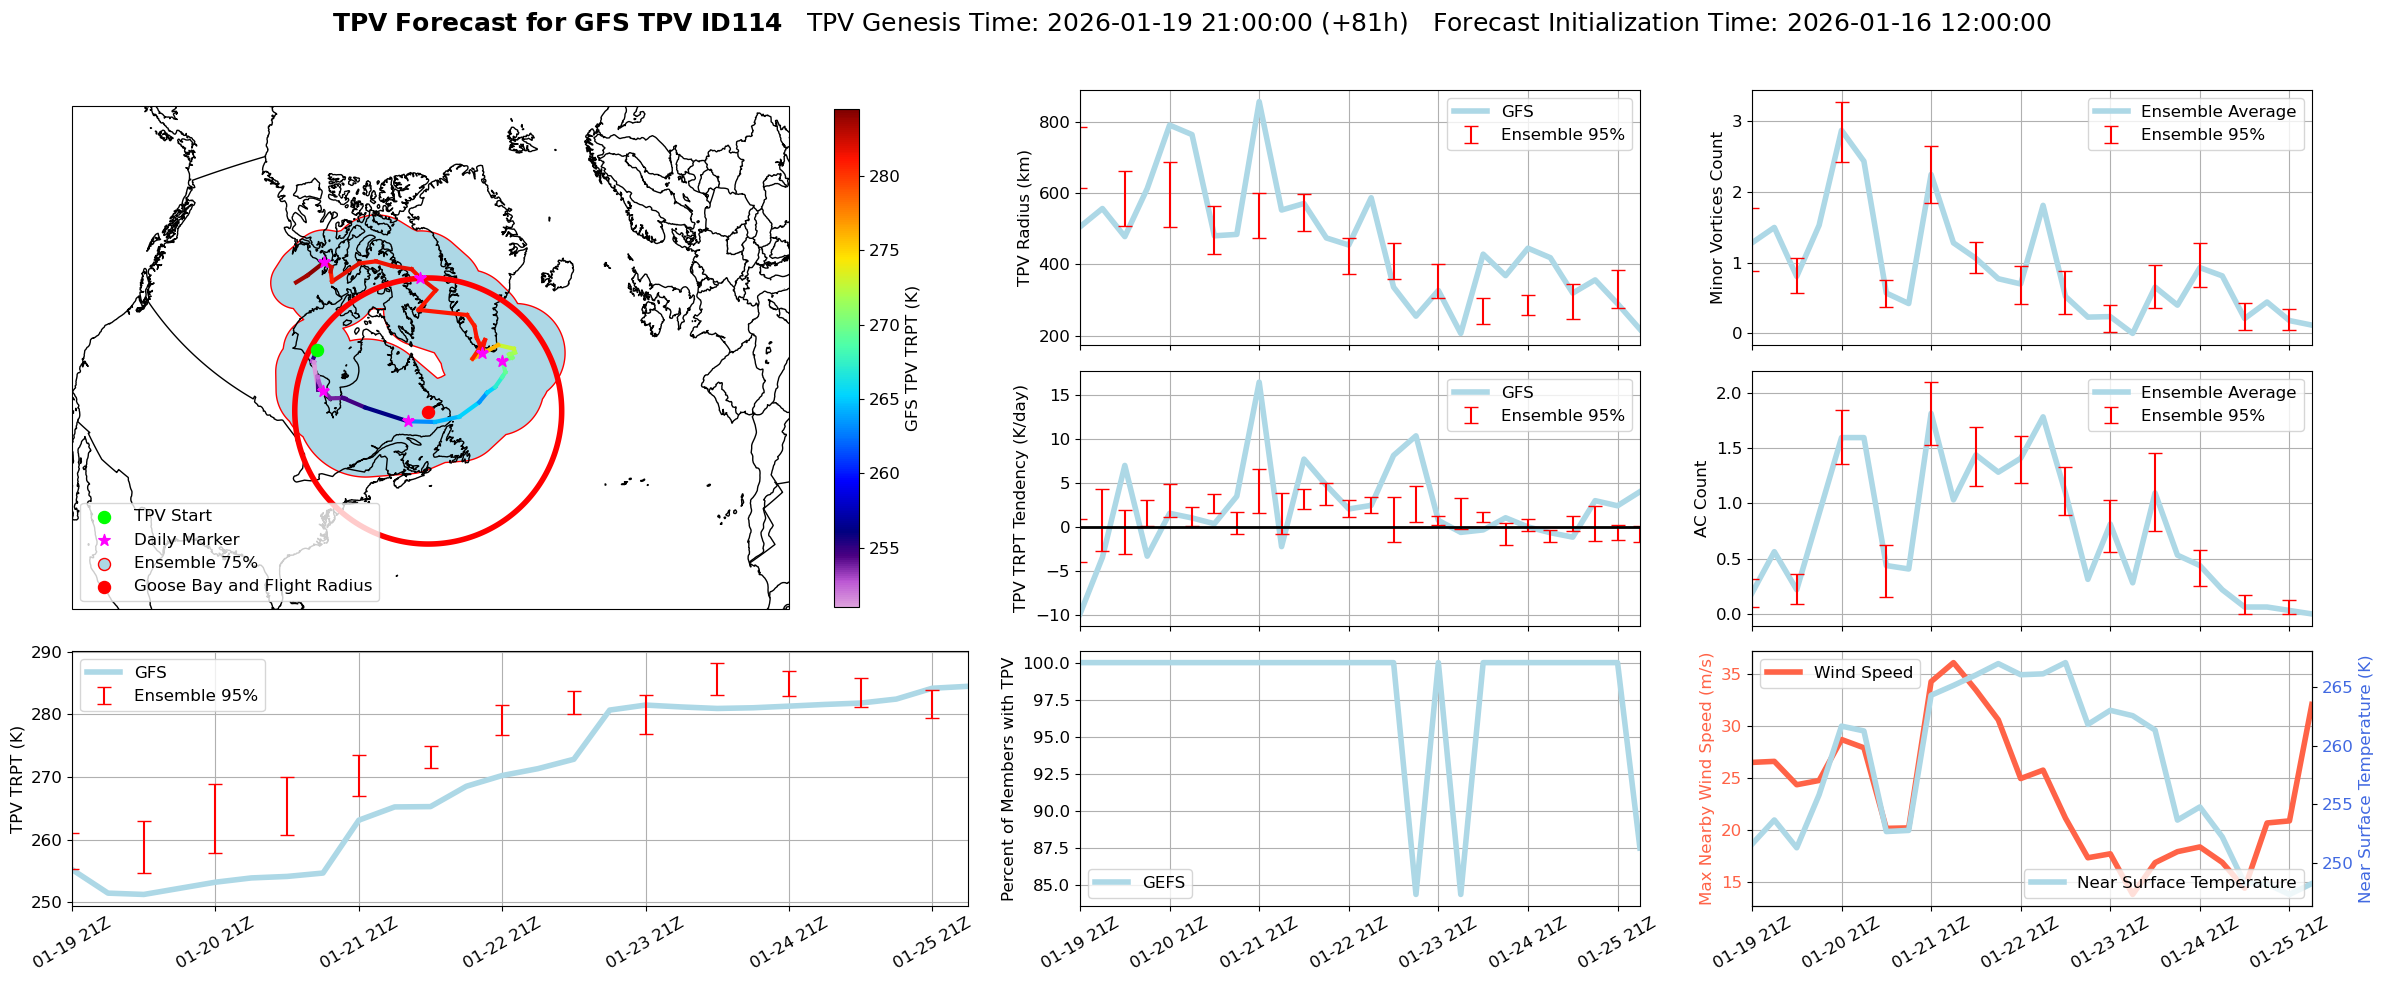This screenshot has height=982, width=2384.
Task: Click the Wind Speed legend line sample
Action: 1783,673
